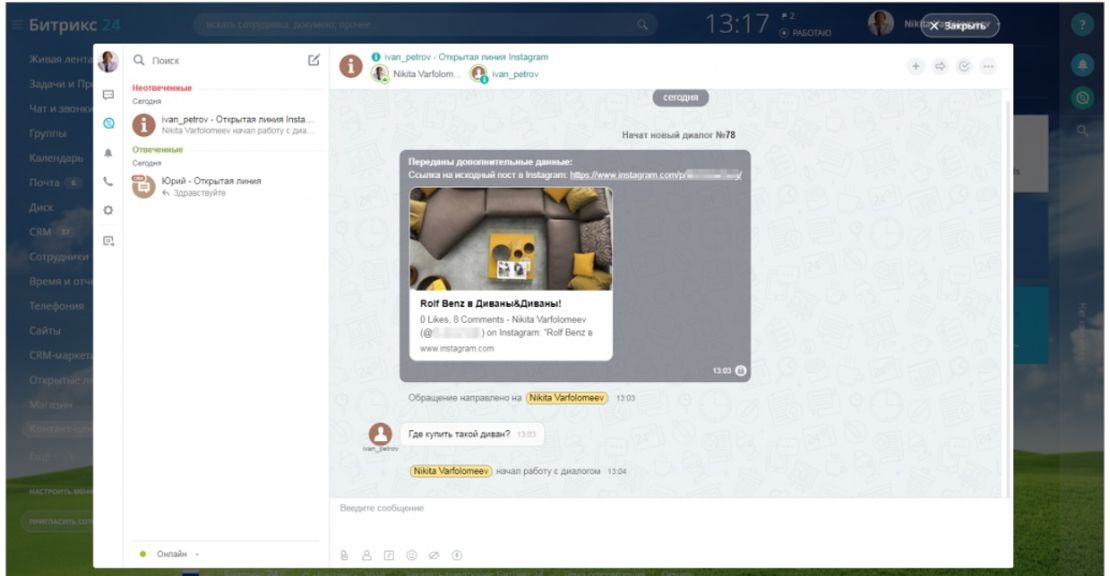Click the Поиск search field
Screen dimensions: 1110x576
pos(218,60)
